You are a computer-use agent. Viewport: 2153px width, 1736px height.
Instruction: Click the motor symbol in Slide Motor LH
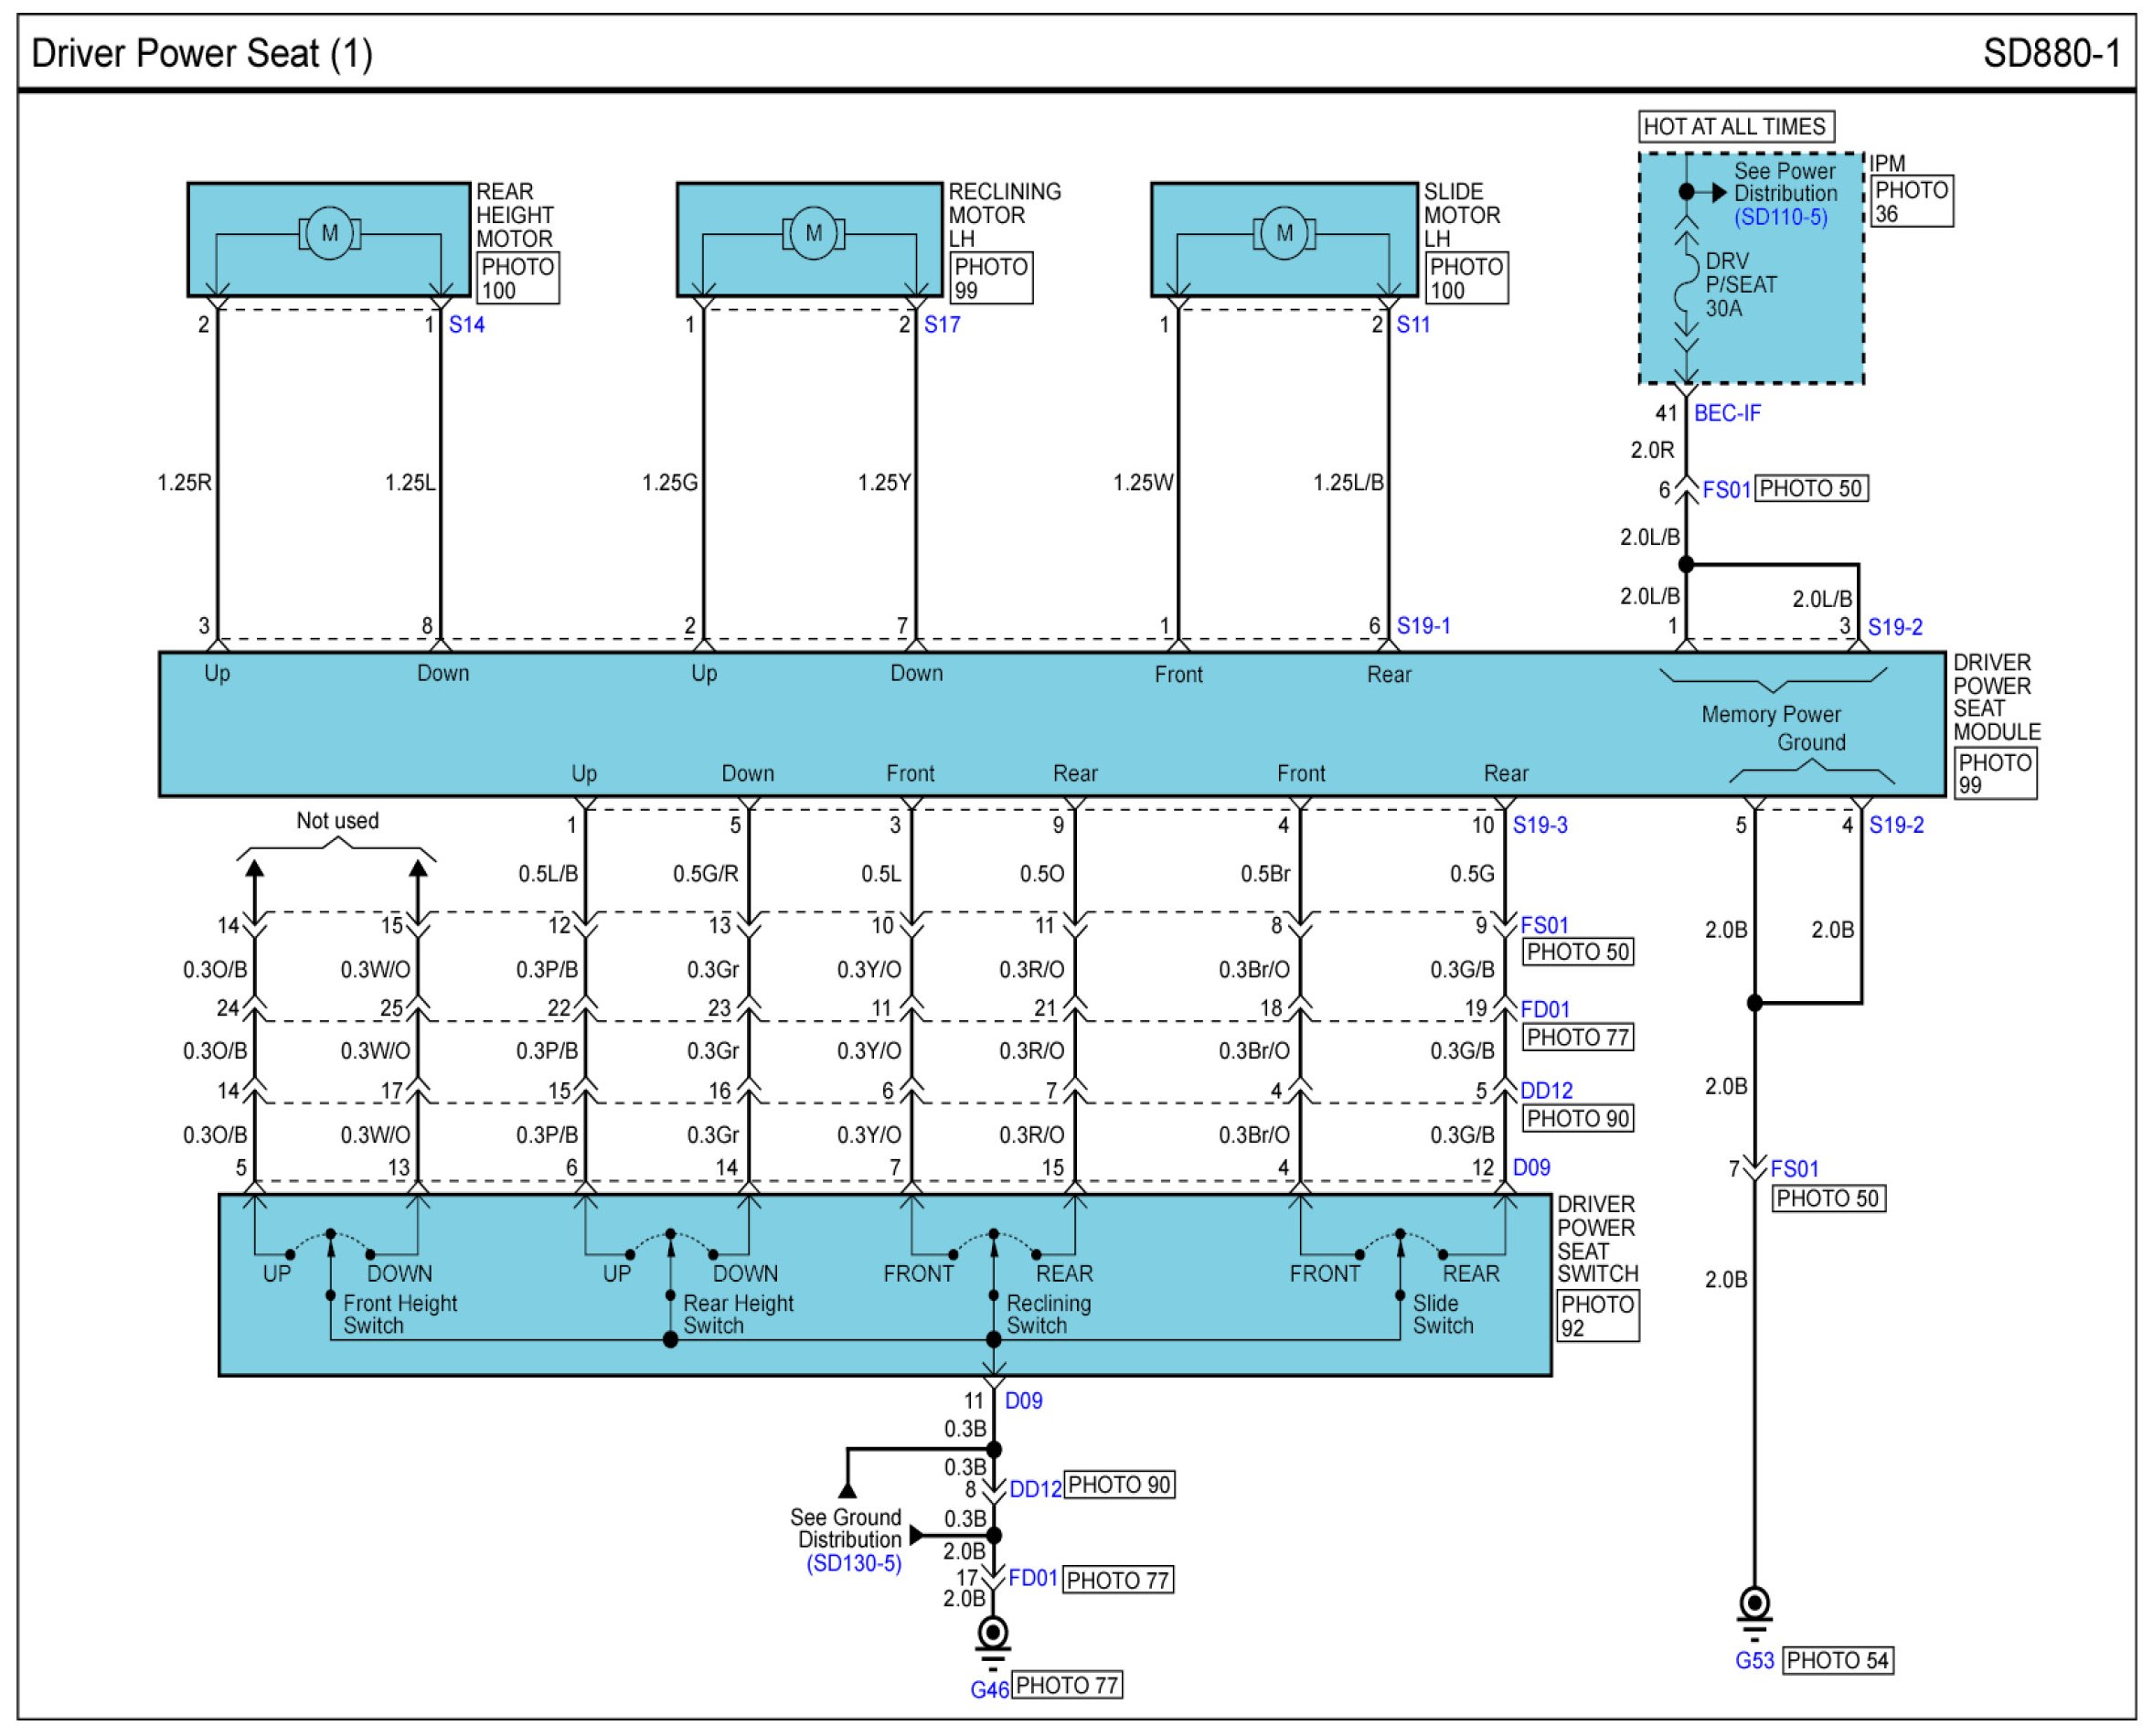(x=1284, y=234)
